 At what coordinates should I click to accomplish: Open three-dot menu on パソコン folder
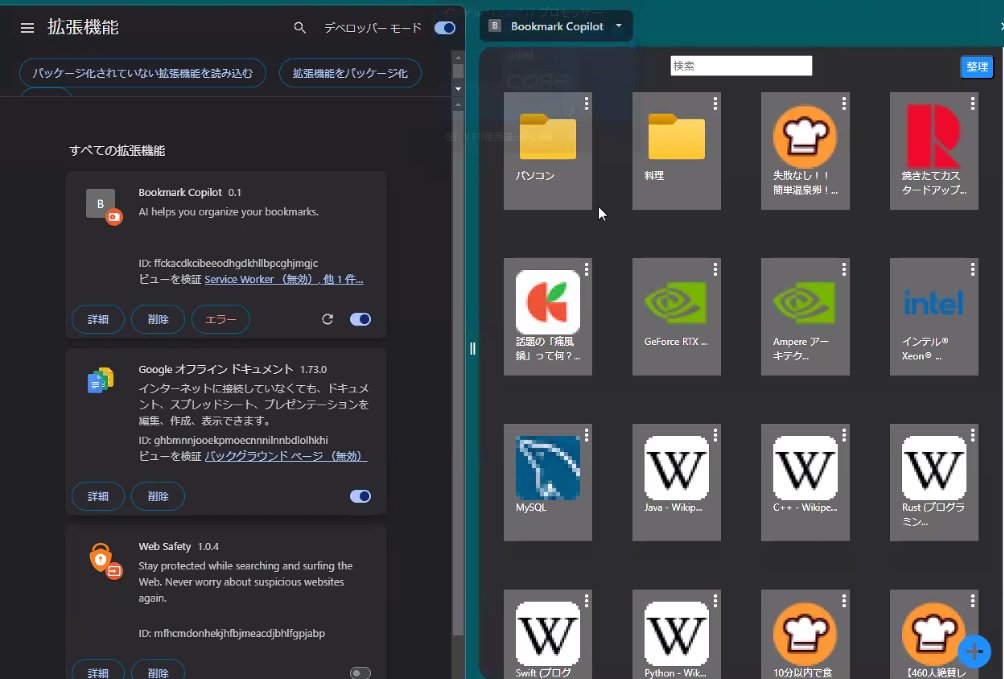tap(587, 103)
